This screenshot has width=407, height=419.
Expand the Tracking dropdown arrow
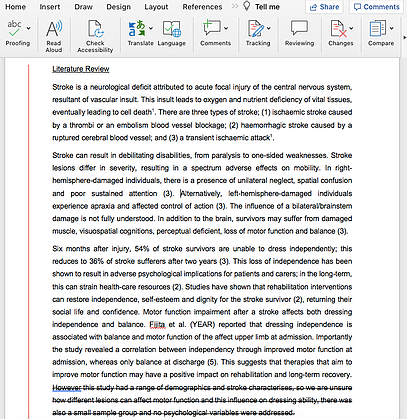(x=269, y=28)
